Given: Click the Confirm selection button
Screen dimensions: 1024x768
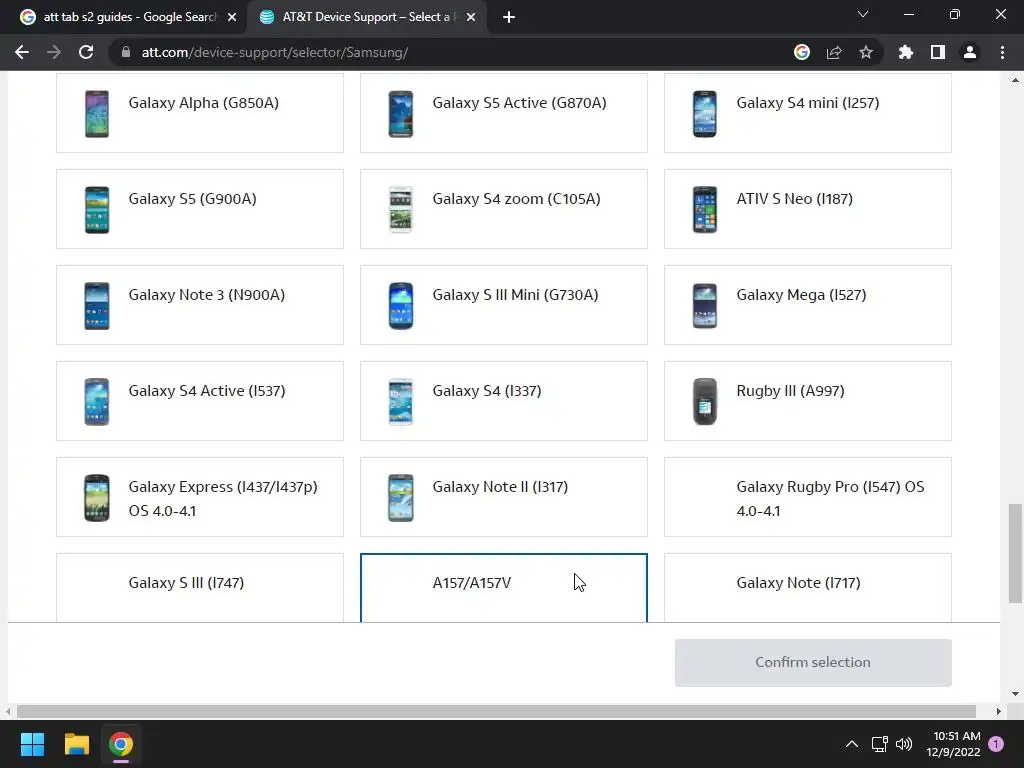Looking at the screenshot, I should click(x=813, y=662).
